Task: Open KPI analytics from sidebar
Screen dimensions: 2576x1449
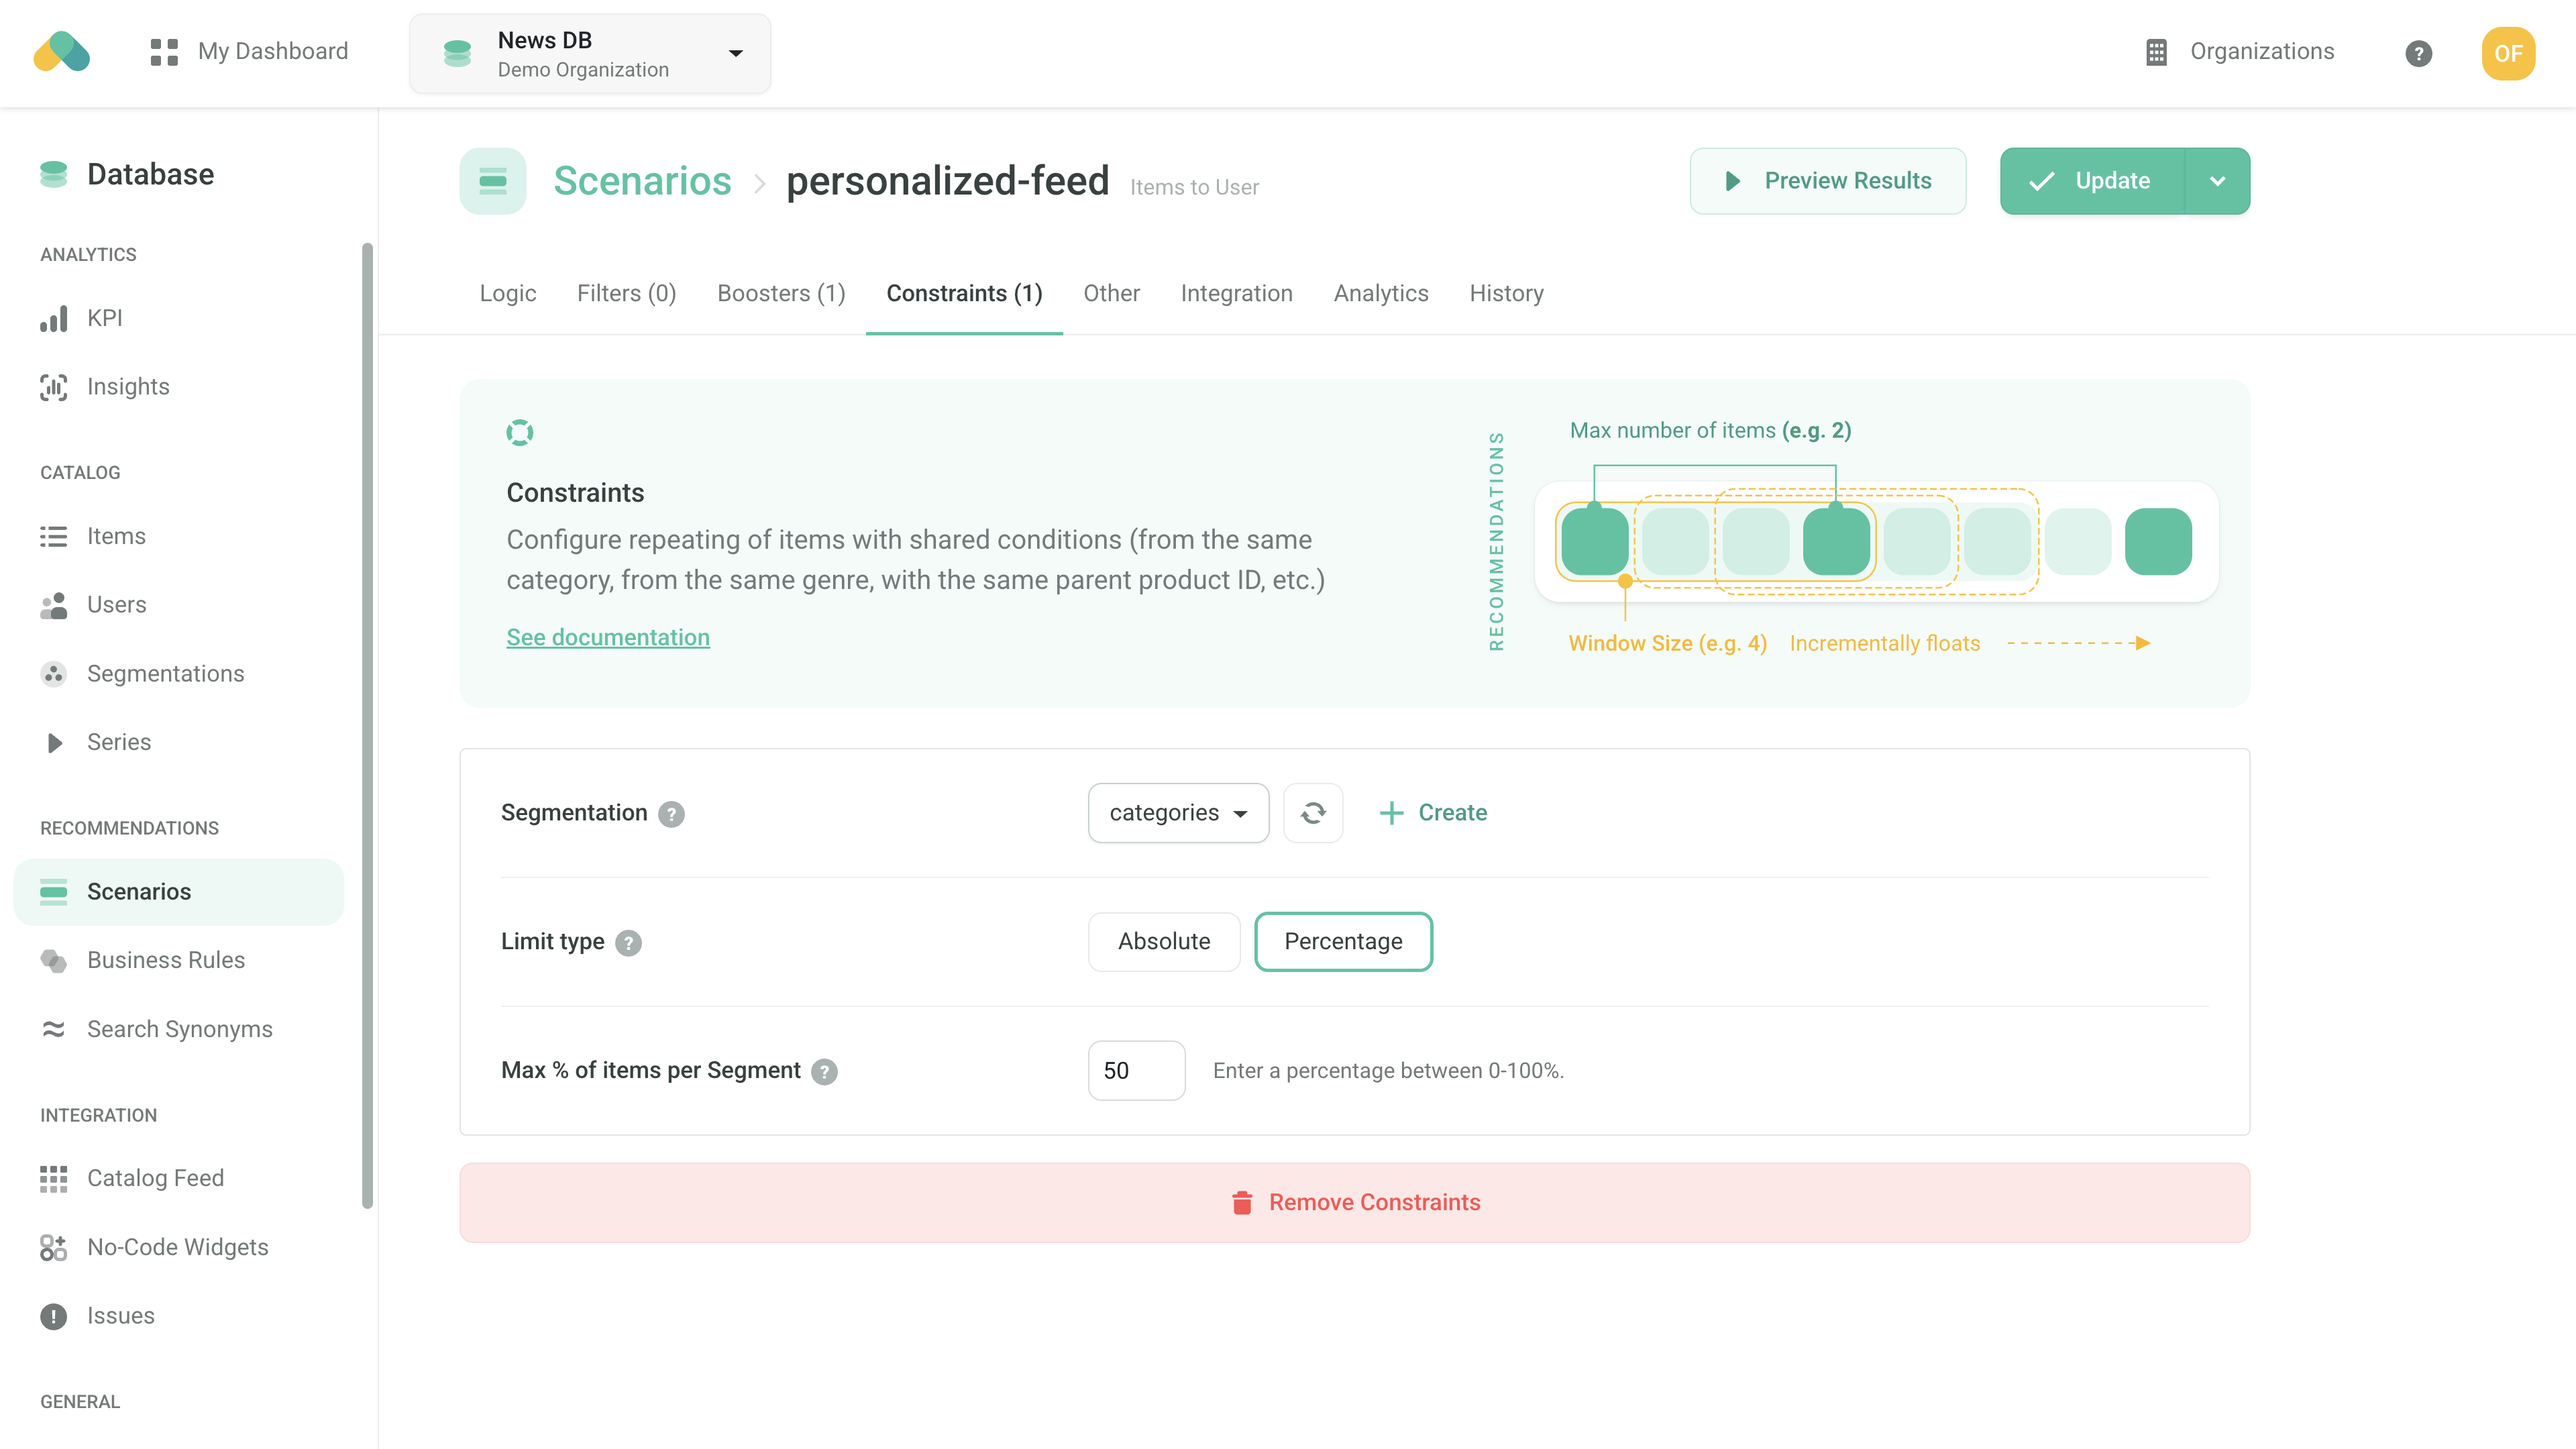Action: (104, 318)
